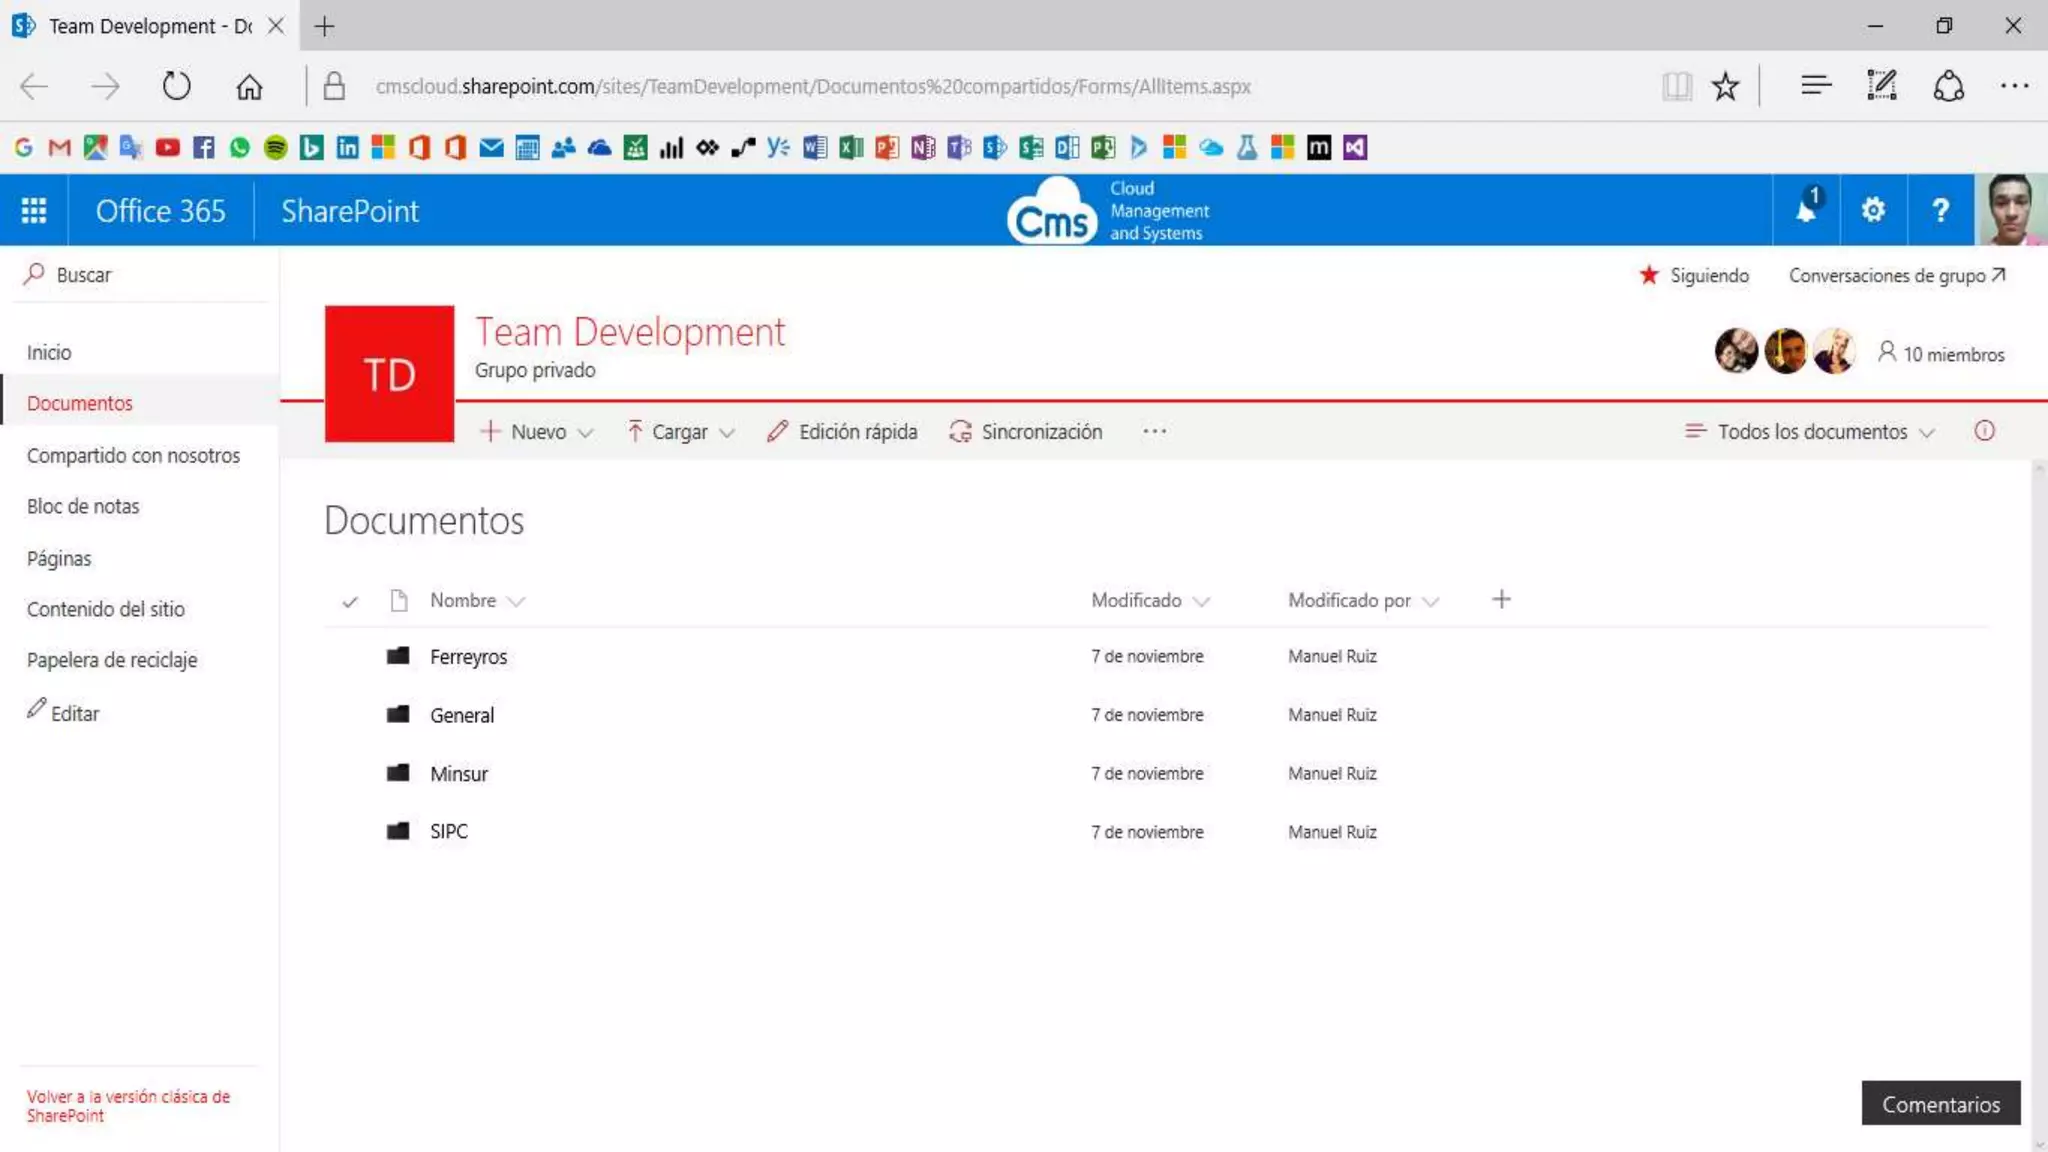The width and height of the screenshot is (2048, 1152).
Task: Open Papelera de reciclaje in sidebar
Action: 112,660
